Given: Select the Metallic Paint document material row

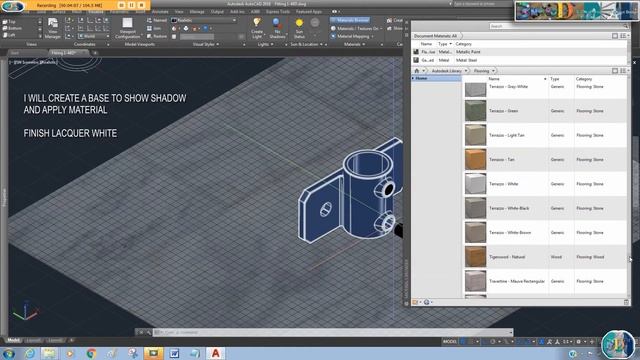Looking at the screenshot, I should tap(519, 52).
